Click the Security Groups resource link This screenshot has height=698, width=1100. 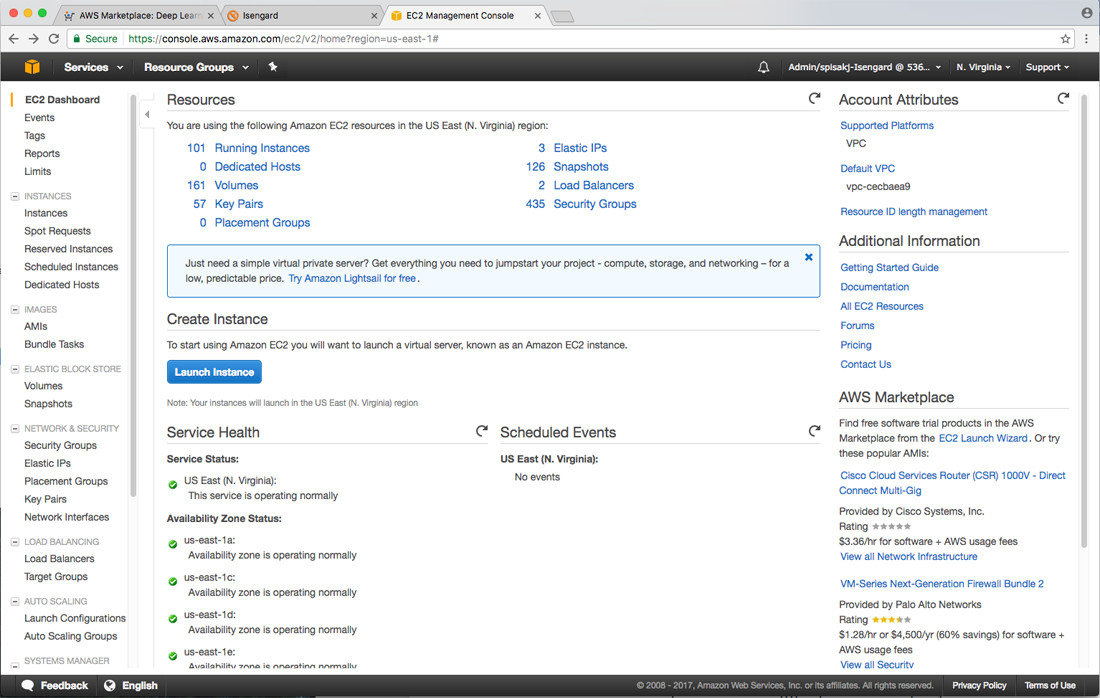595,204
